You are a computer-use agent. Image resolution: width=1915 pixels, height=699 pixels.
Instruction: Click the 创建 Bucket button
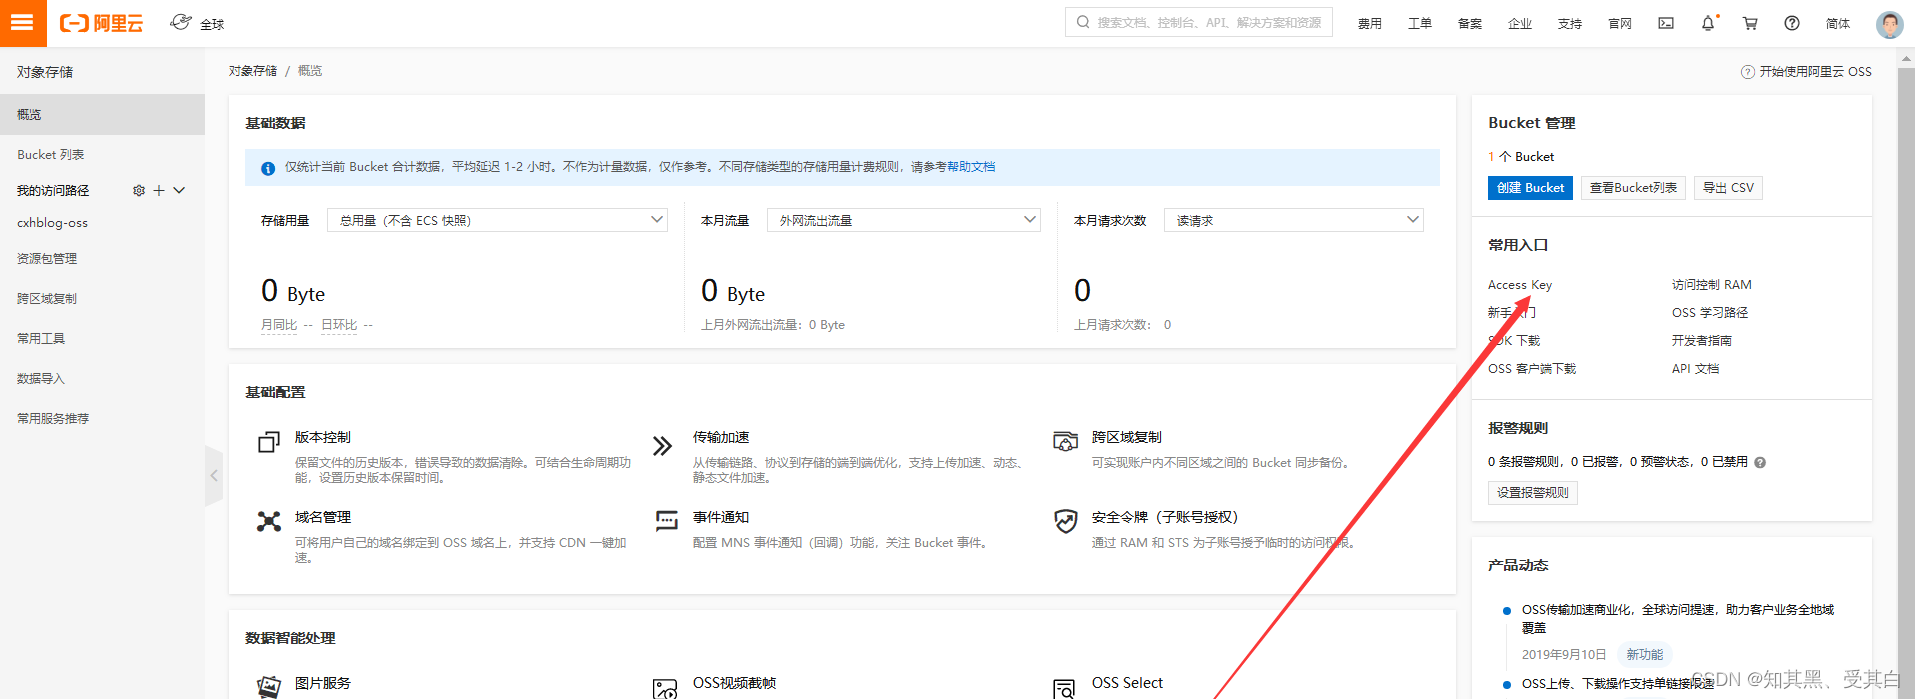tap(1530, 188)
